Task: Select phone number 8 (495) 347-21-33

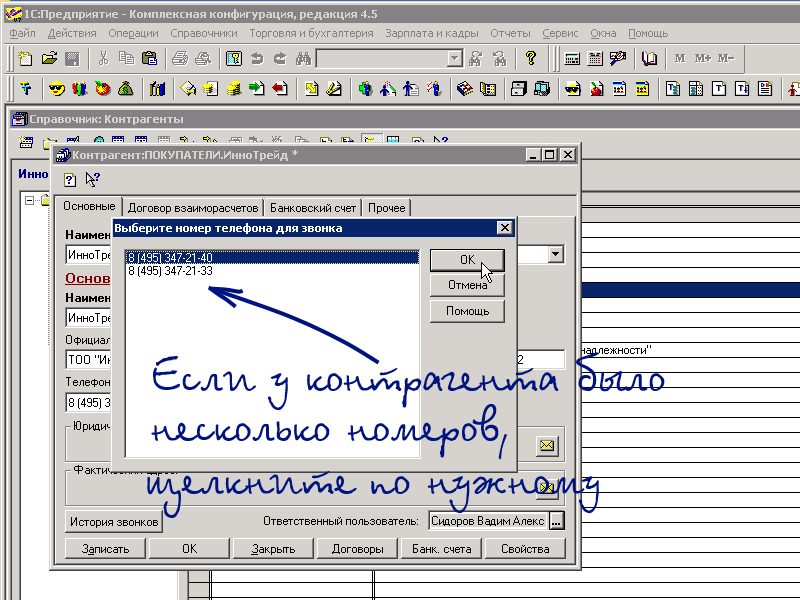Action: (x=272, y=271)
